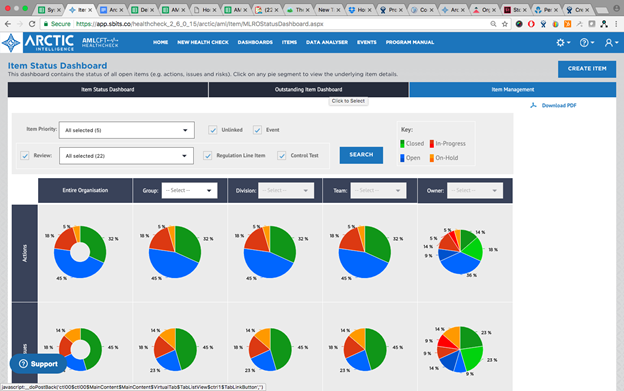Toggle the Unlinked checkbox
Image resolution: width=624 pixels, height=391 pixels.
click(x=213, y=130)
